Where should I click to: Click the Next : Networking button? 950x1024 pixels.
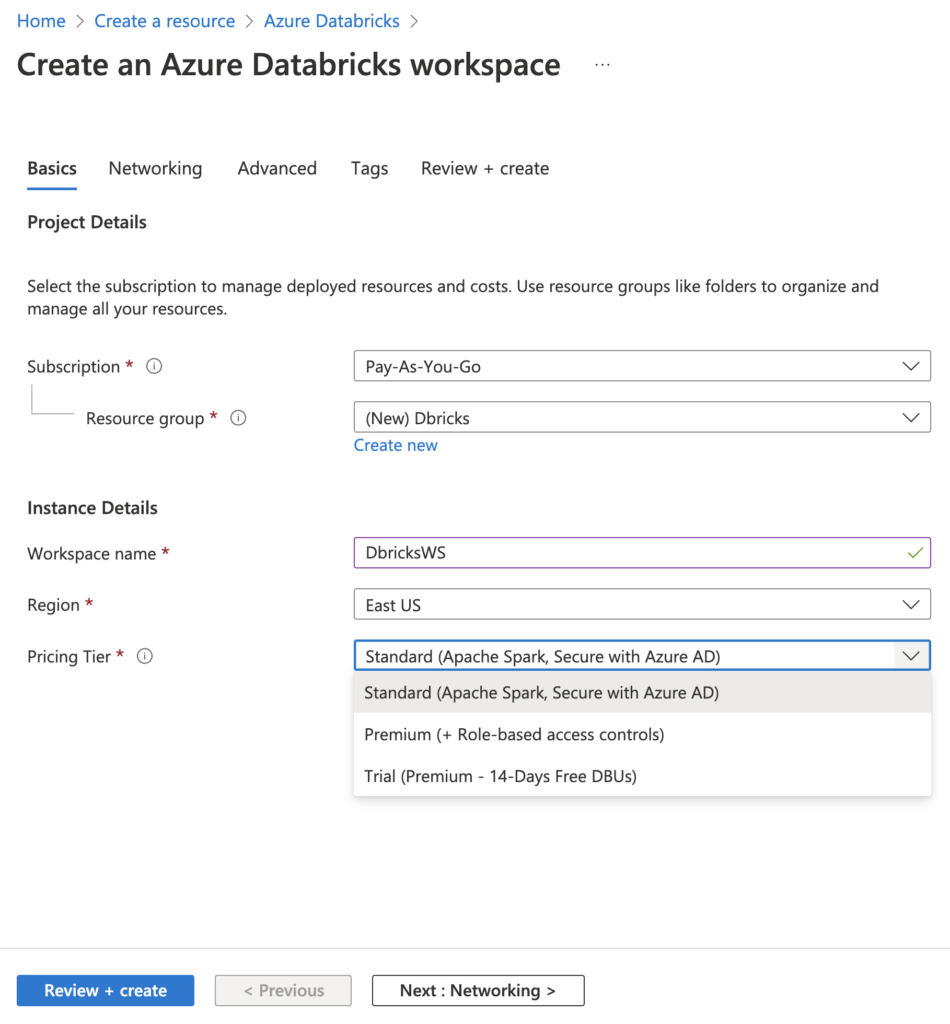477,991
